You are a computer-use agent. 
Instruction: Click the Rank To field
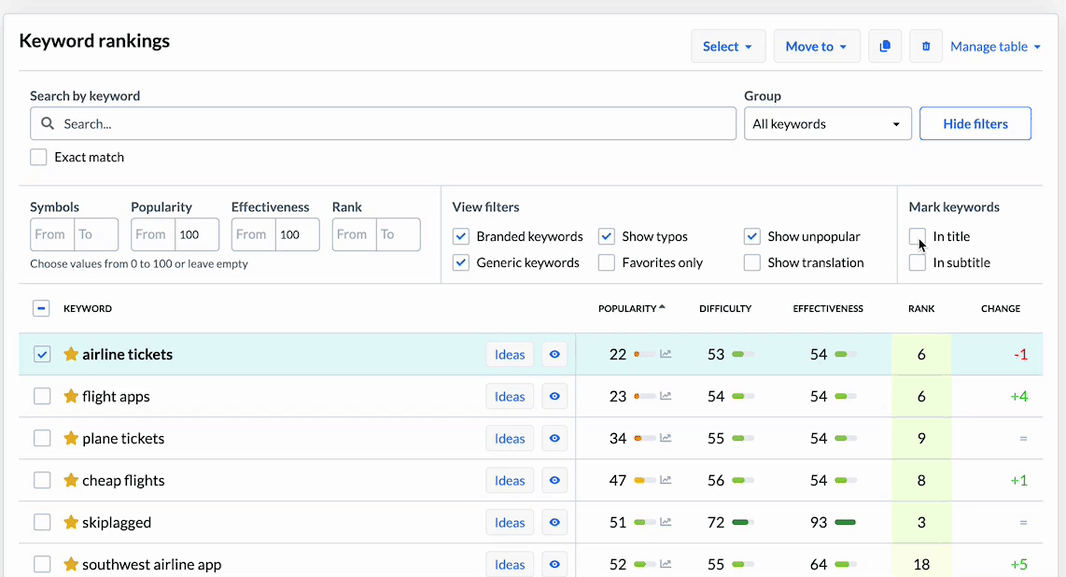tap(398, 234)
